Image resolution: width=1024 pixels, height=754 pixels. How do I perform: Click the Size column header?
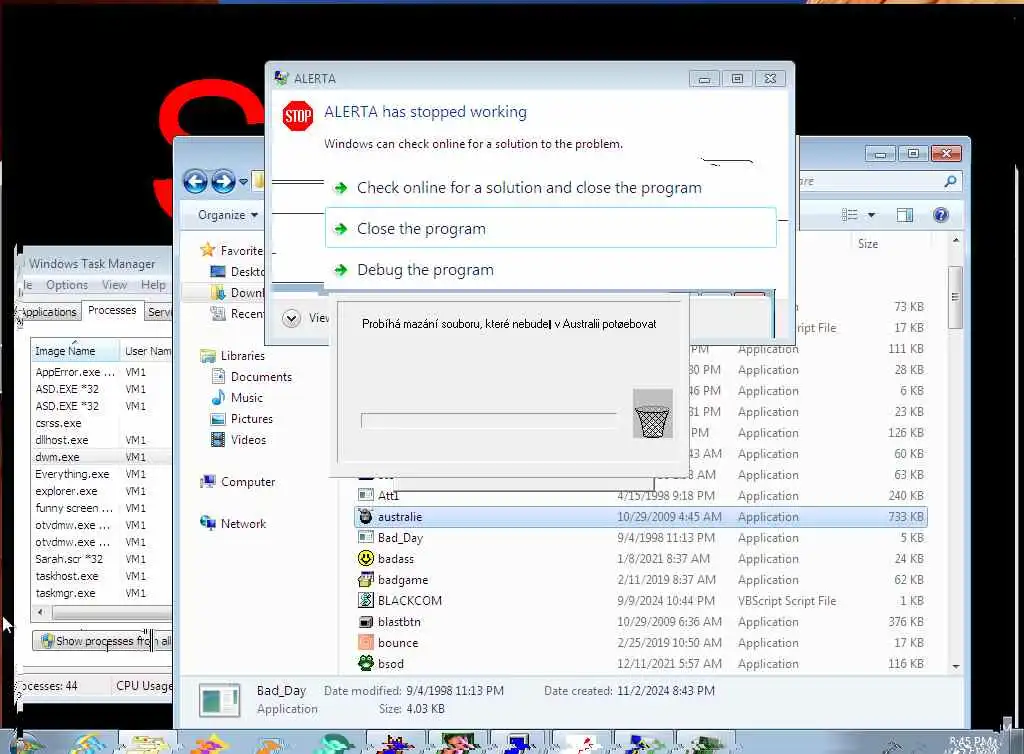click(868, 243)
